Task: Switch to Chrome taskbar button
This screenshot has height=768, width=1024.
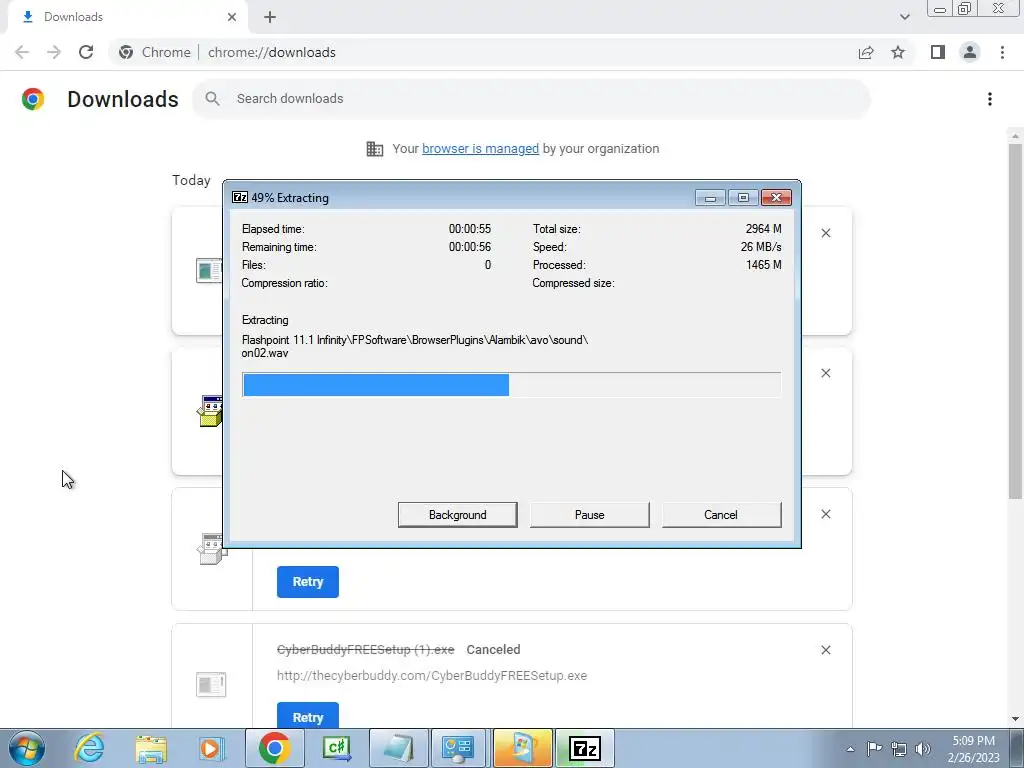Action: coord(274,748)
